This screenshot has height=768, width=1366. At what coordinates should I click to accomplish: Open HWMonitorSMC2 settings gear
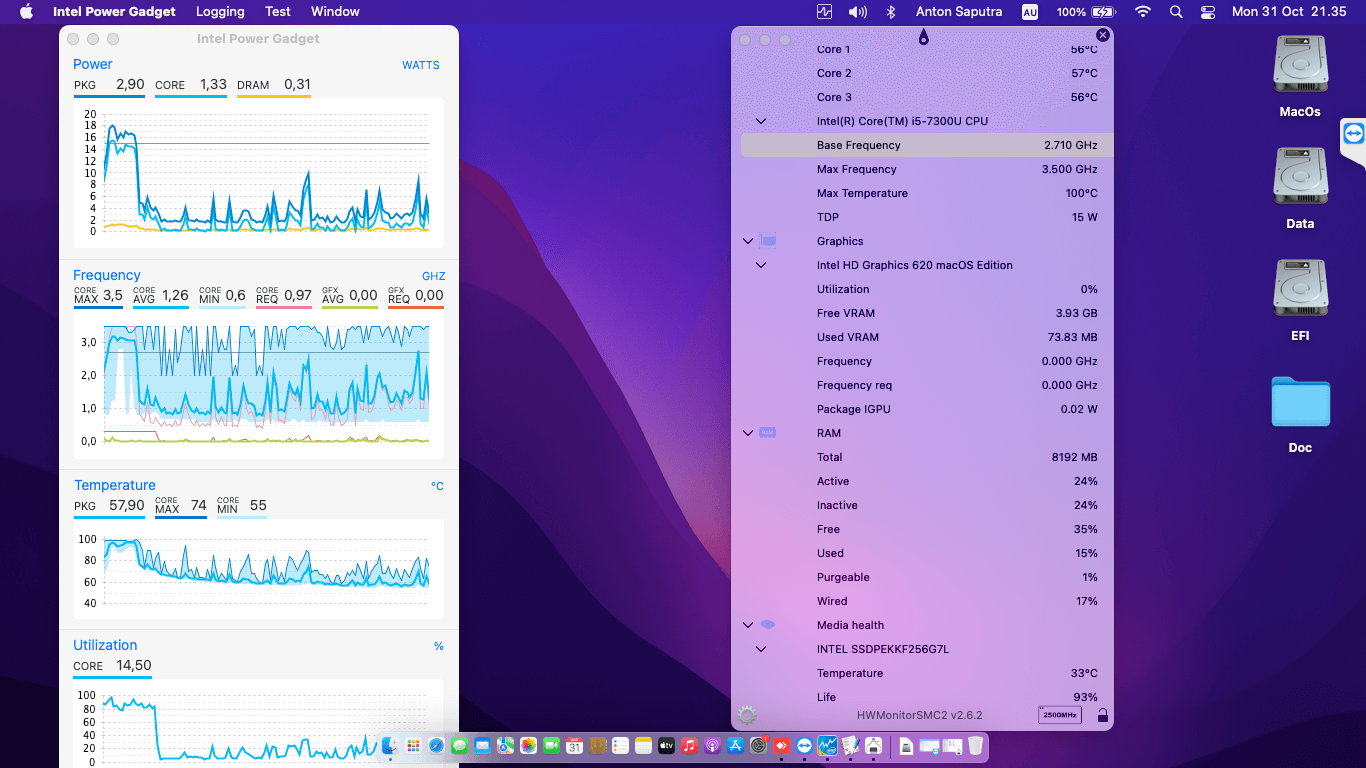747,715
